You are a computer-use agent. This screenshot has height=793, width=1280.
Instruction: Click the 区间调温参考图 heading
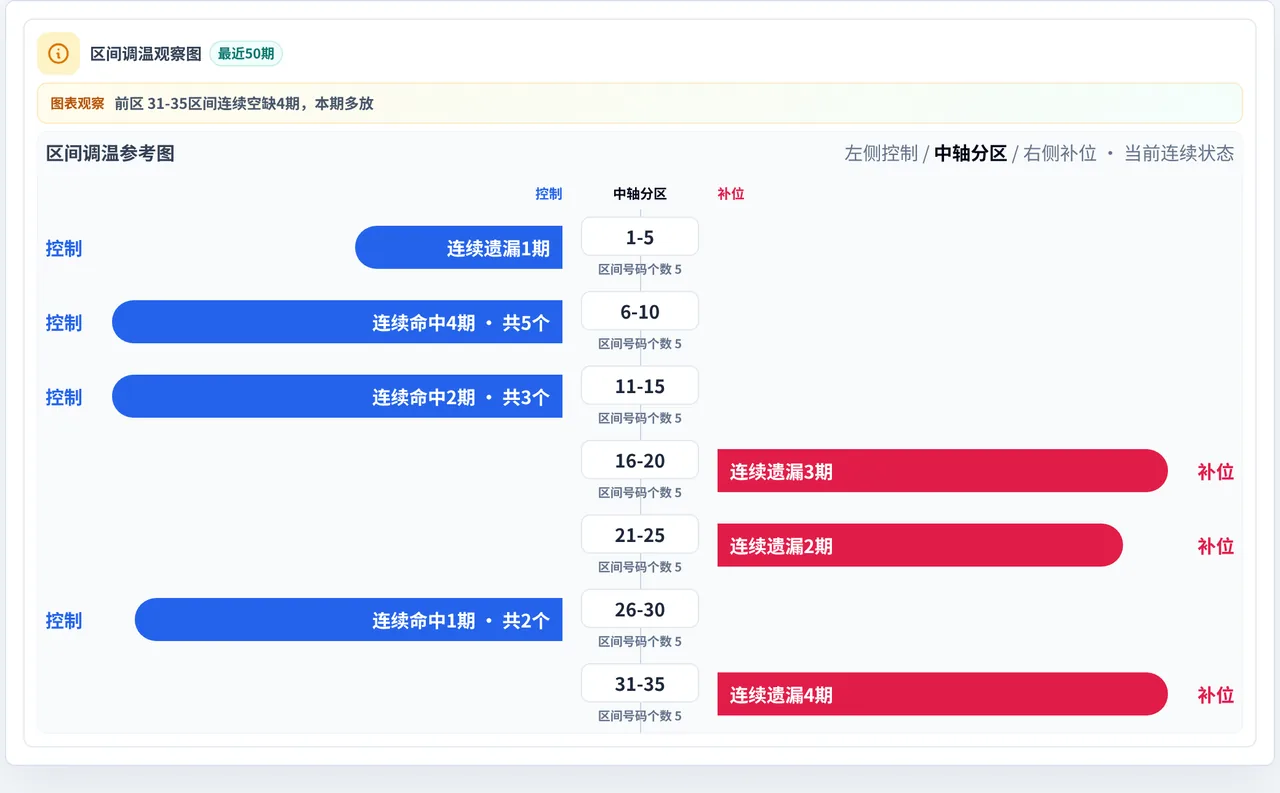click(110, 153)
